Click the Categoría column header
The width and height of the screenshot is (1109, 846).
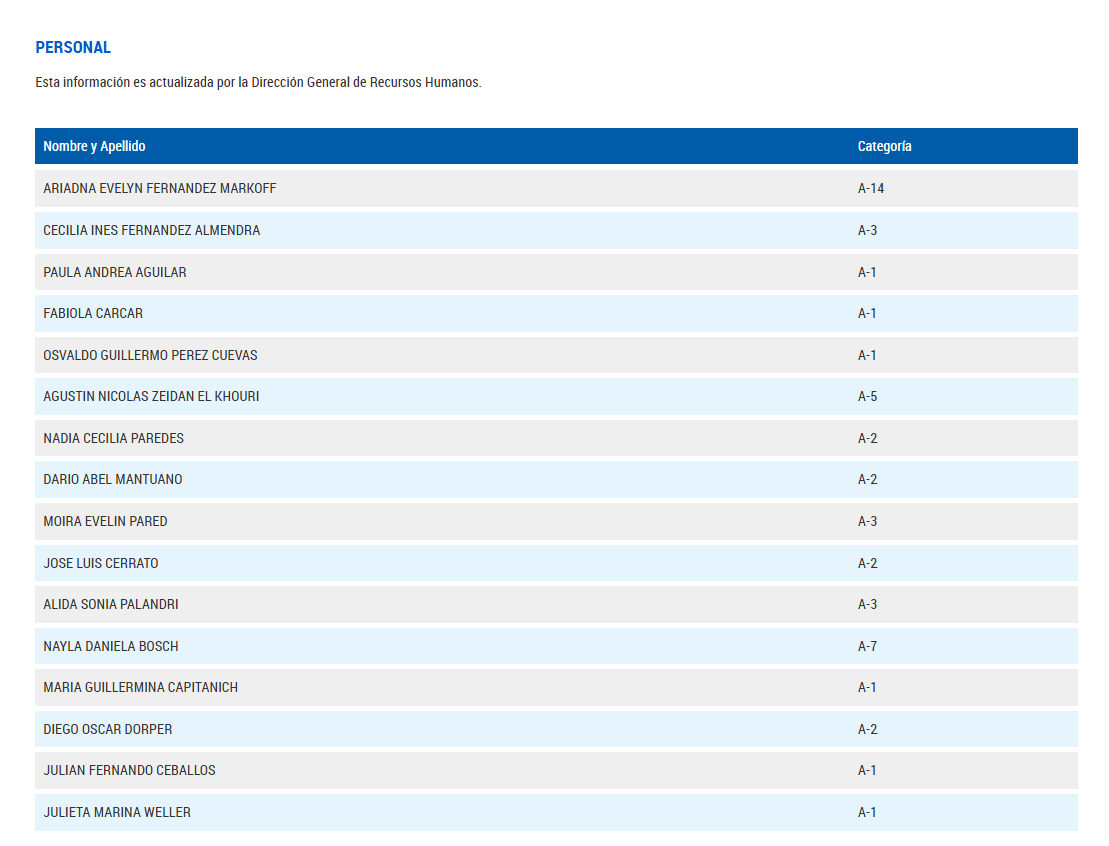point(884,146)
